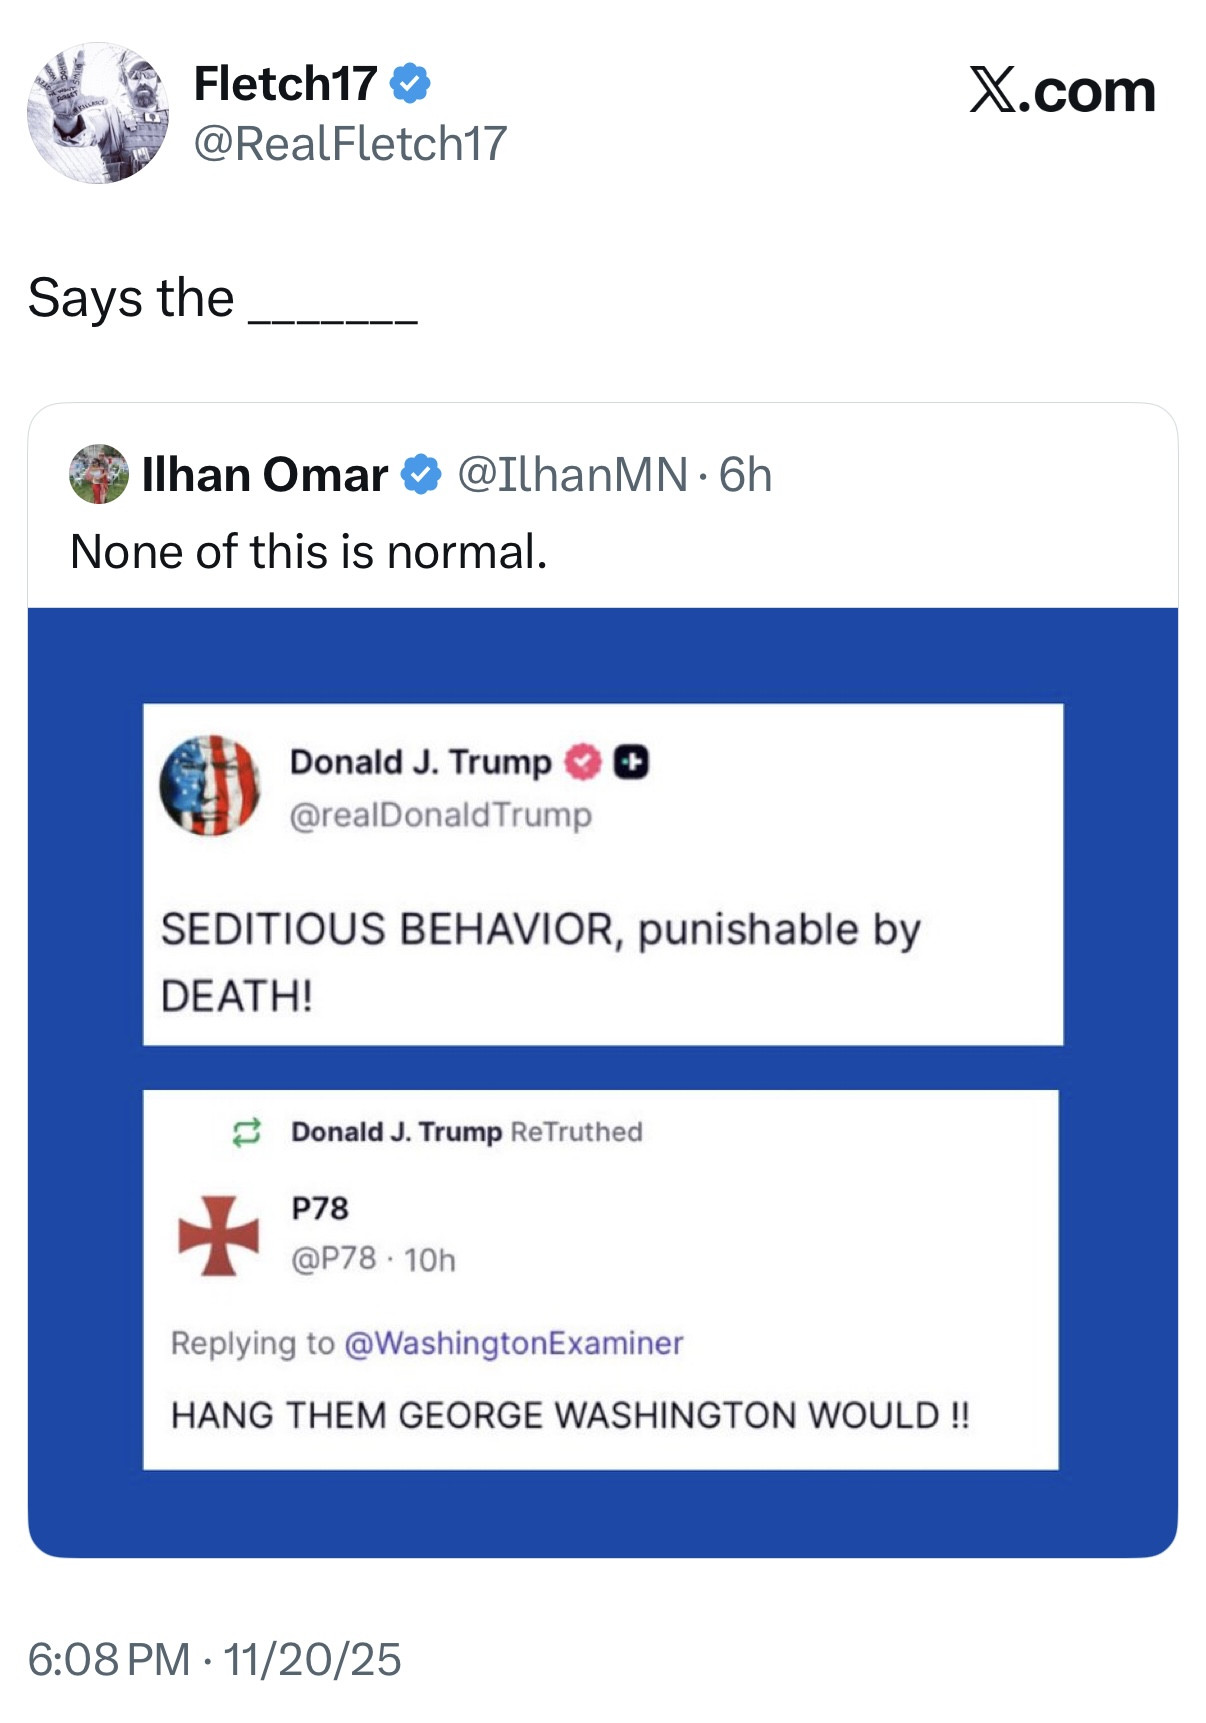Open the @realDonaldTrump handle

tap(441, 815)
